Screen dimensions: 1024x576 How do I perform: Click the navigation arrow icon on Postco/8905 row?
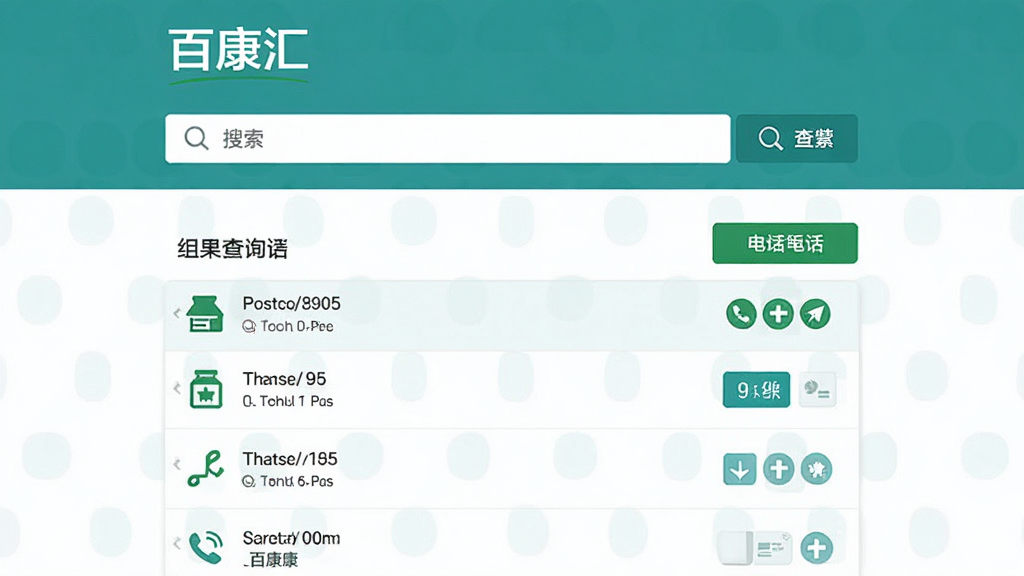coord(815,314)
